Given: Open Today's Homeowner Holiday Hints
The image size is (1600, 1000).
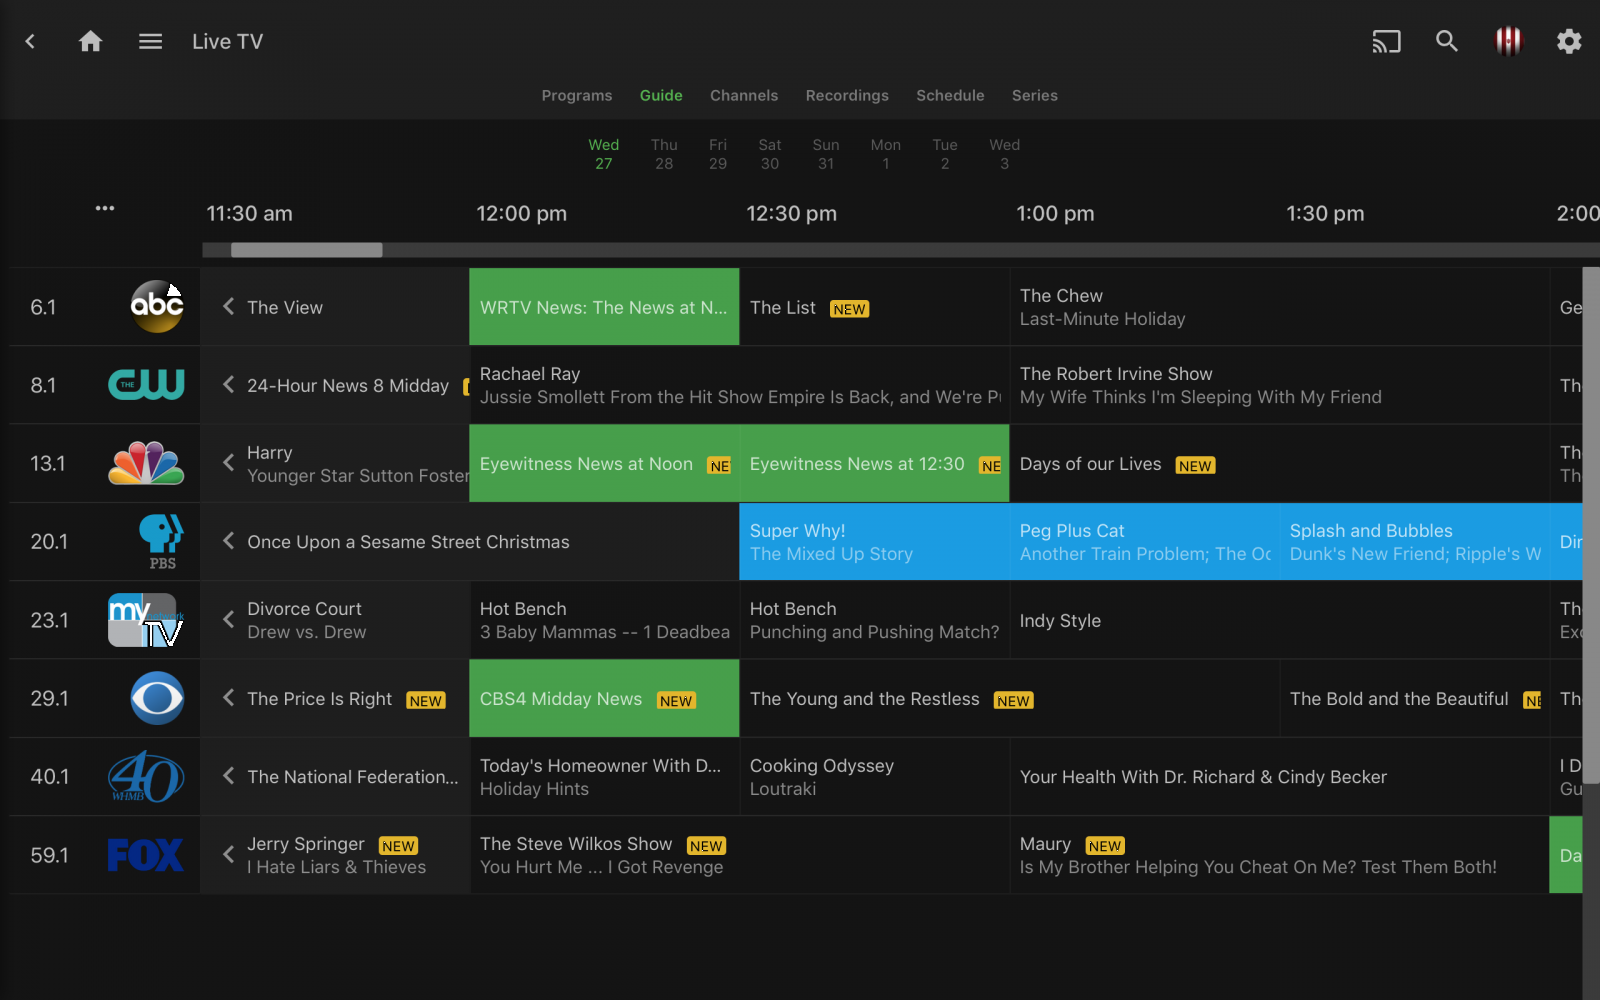Looking at the screenshot, I should 604,776.
